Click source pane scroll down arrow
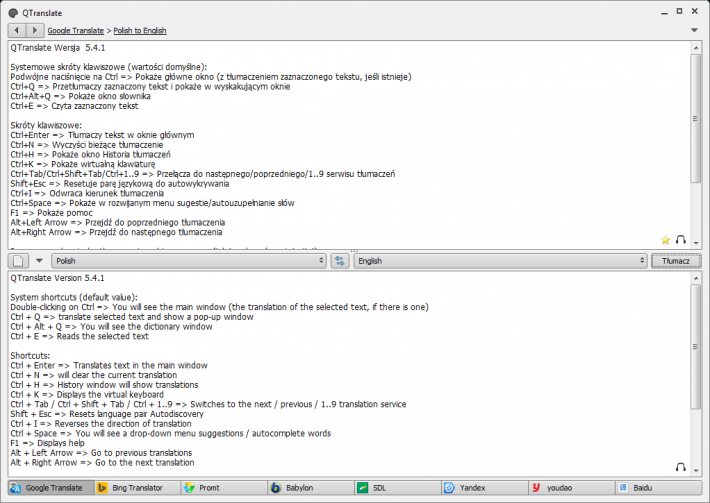This screenshot has height=503, width=710. point(696,243)
